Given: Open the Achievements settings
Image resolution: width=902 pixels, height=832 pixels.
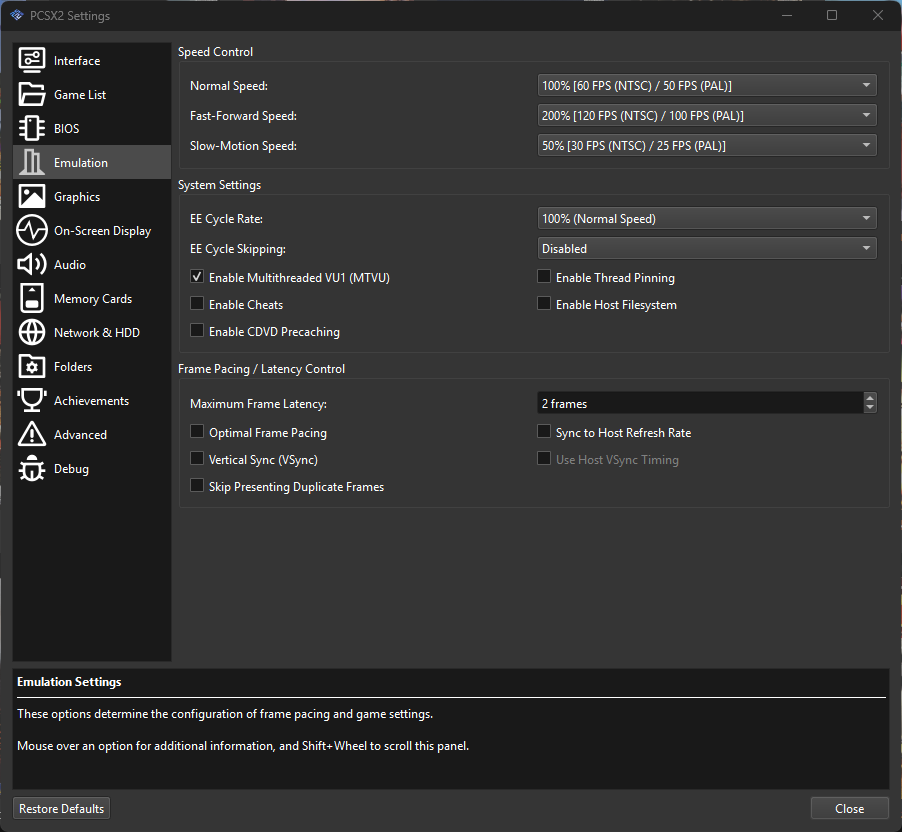Looking at the screenshot, I should coord(91,400).
